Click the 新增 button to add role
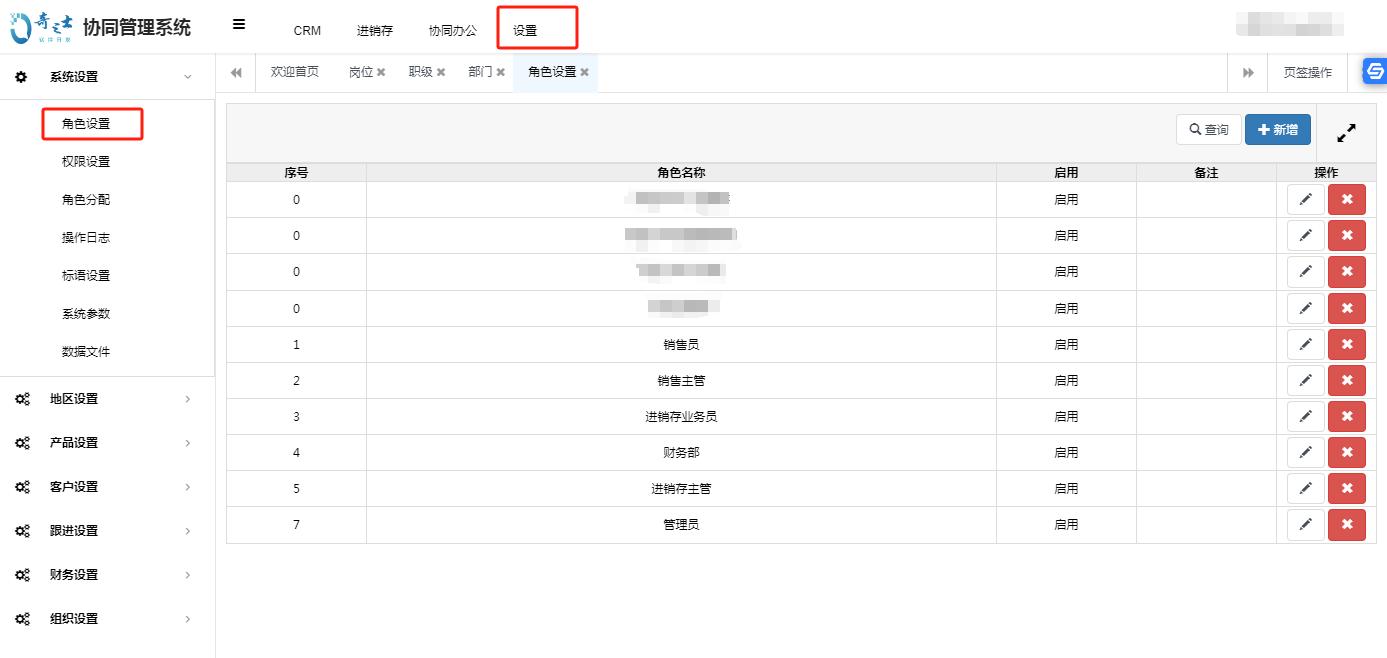Viewport: 1387px width, 658px height. pos(1277,130)
